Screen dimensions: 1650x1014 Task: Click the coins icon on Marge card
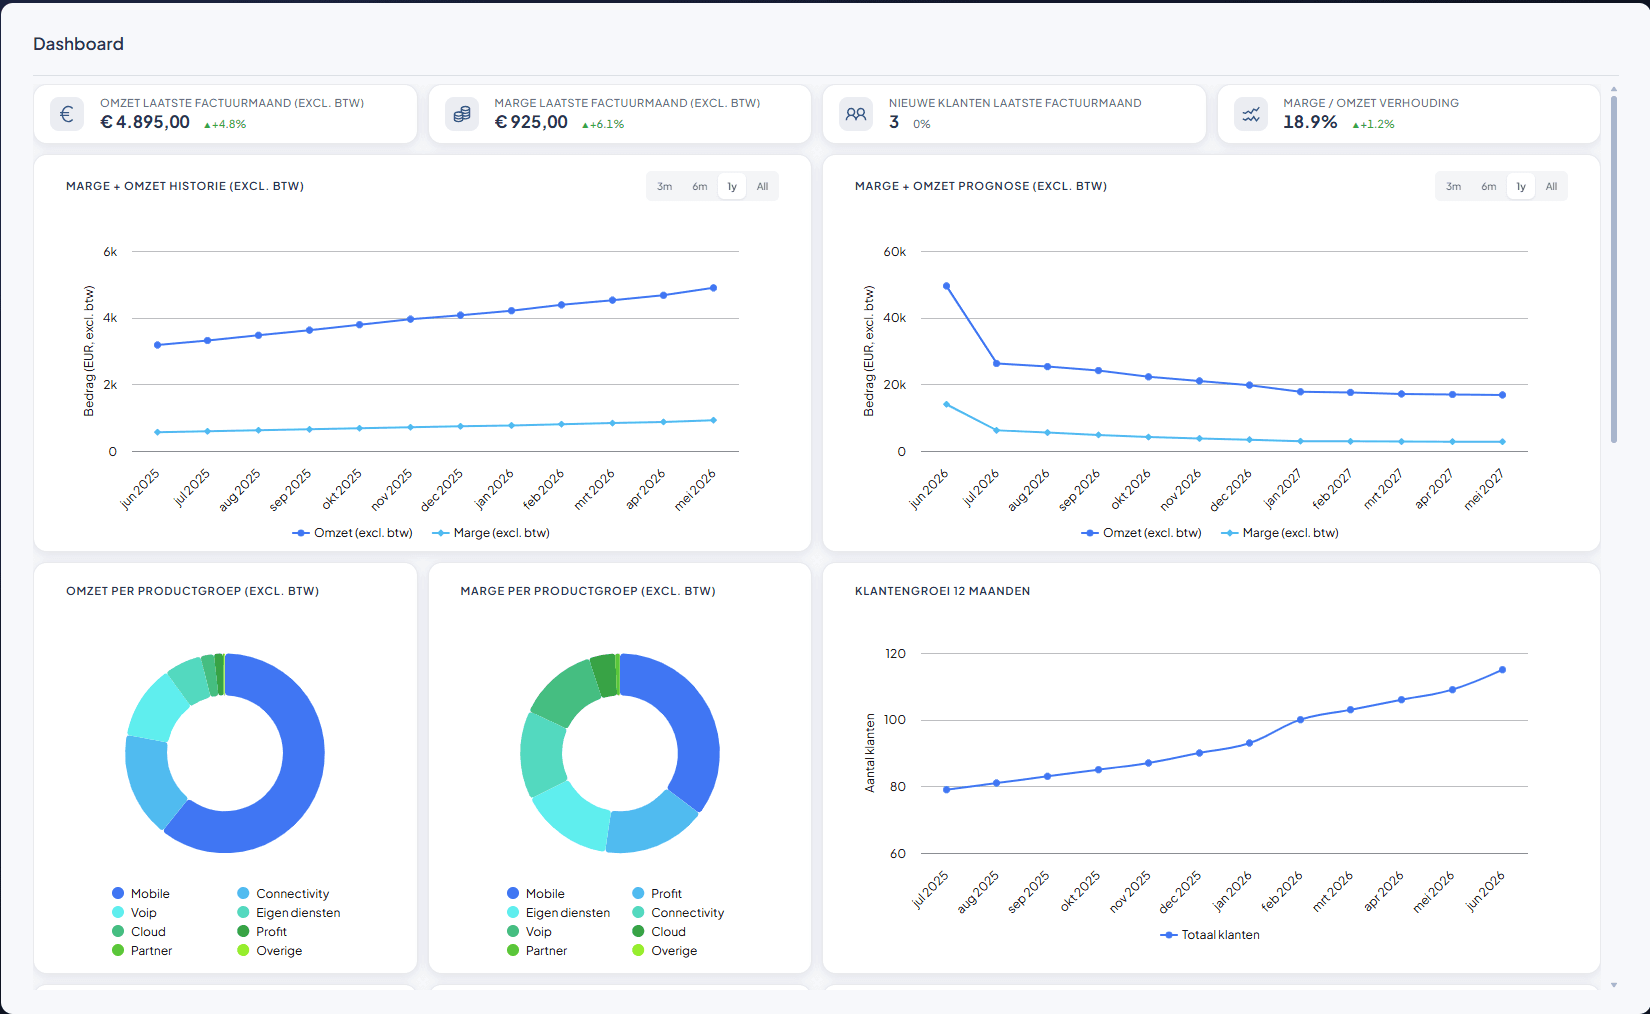pyautogui.click(x=462, y=114)
